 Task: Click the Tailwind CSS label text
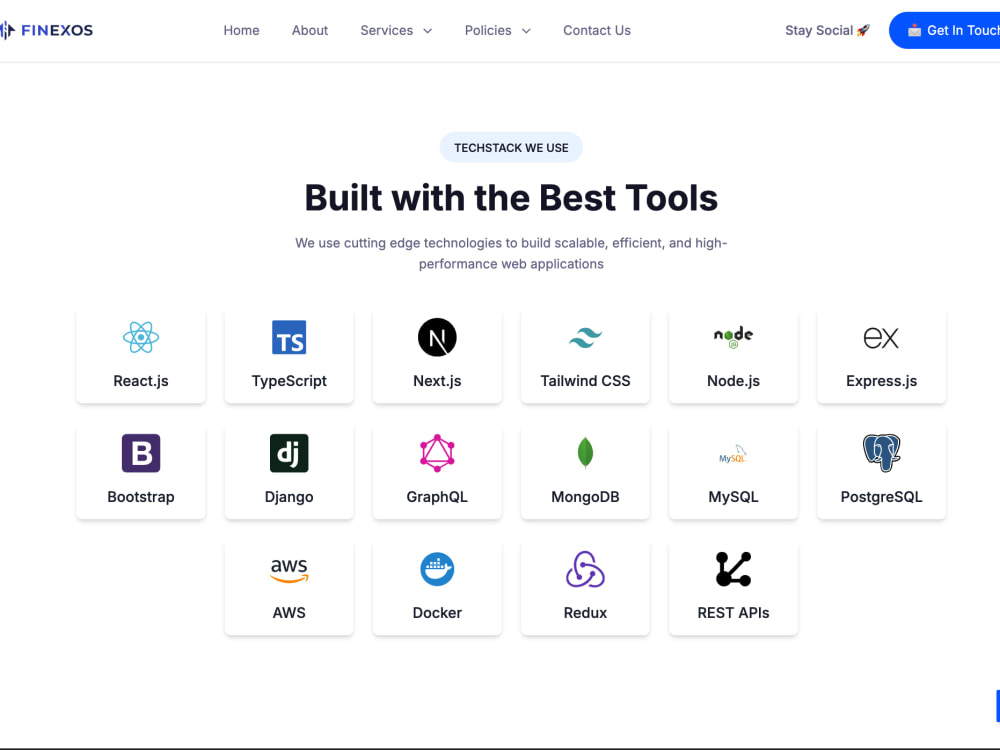pyautogui.click(x=585, y=381)
